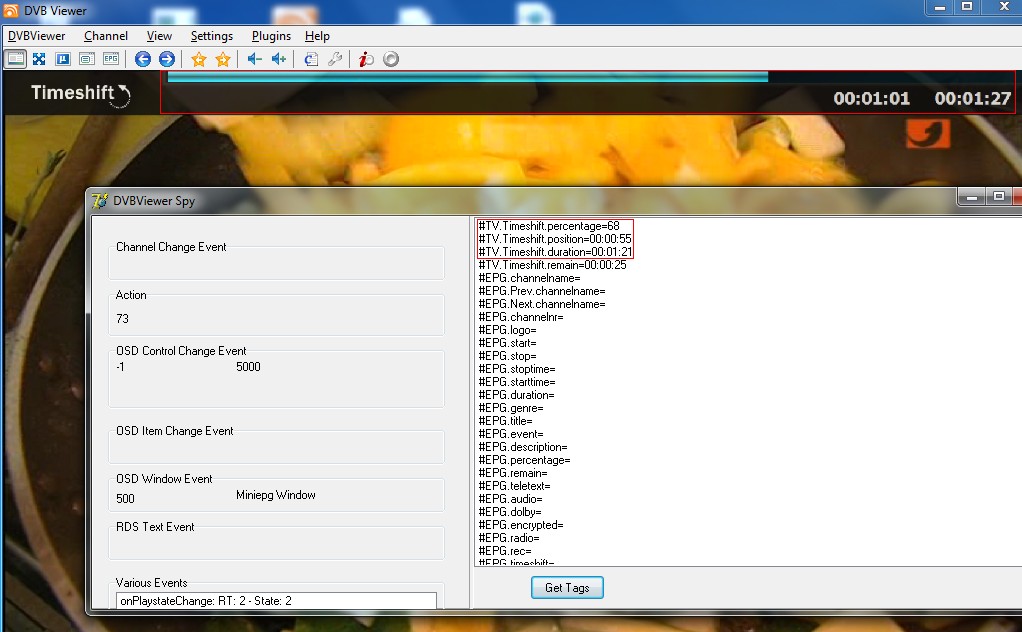Click the timeshift progress bar
Viewport: 1022px width, 632px height.
[x=467, y=77]
